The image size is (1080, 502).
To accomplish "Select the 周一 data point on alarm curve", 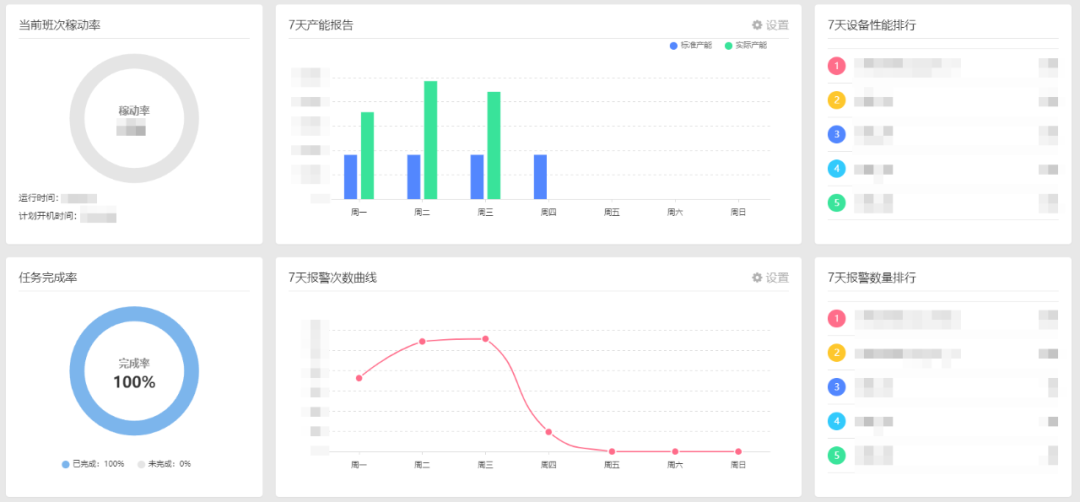I will (359, 378).
